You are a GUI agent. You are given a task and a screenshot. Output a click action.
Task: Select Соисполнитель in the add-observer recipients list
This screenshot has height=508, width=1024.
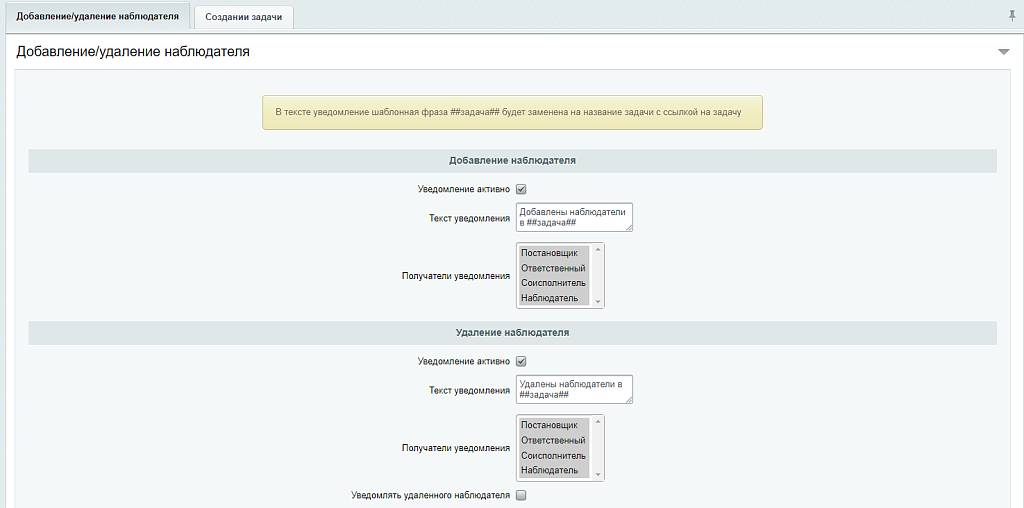click(x=553, y=283)
